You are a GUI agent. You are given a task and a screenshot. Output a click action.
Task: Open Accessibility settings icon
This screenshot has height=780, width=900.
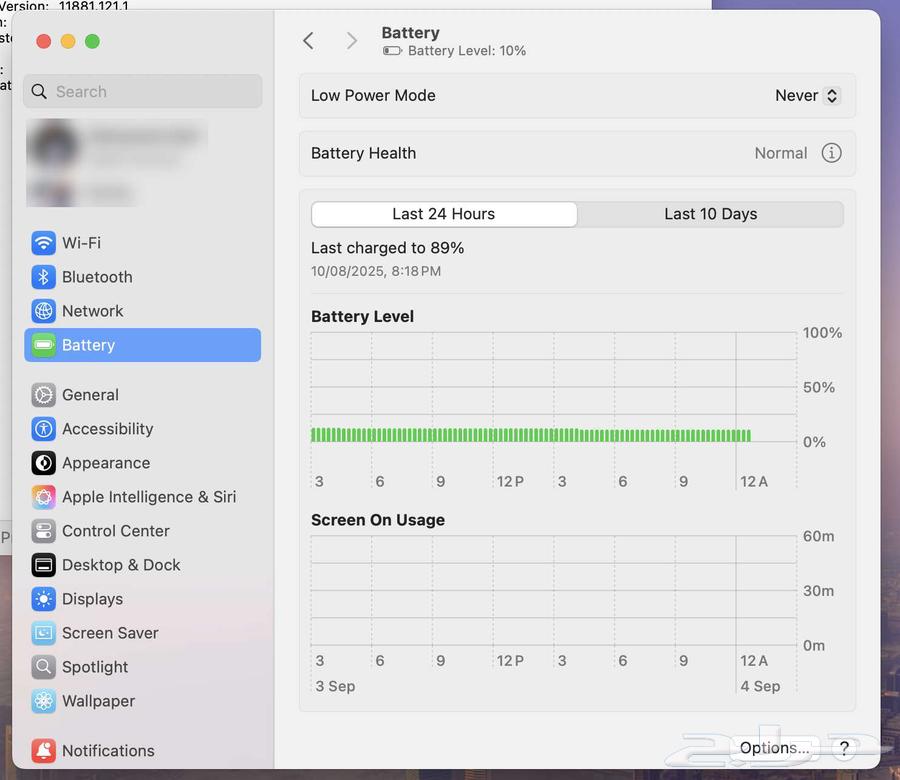point(43,429)
